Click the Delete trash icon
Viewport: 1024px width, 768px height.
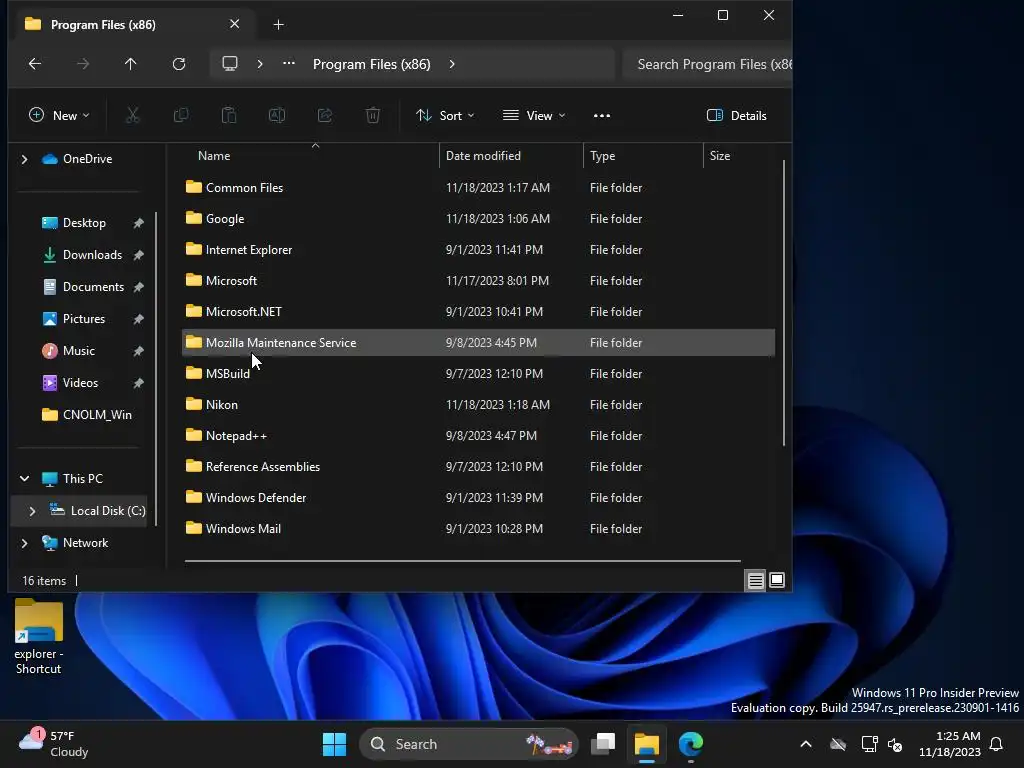pyautogui.click(x=372, y=116)
